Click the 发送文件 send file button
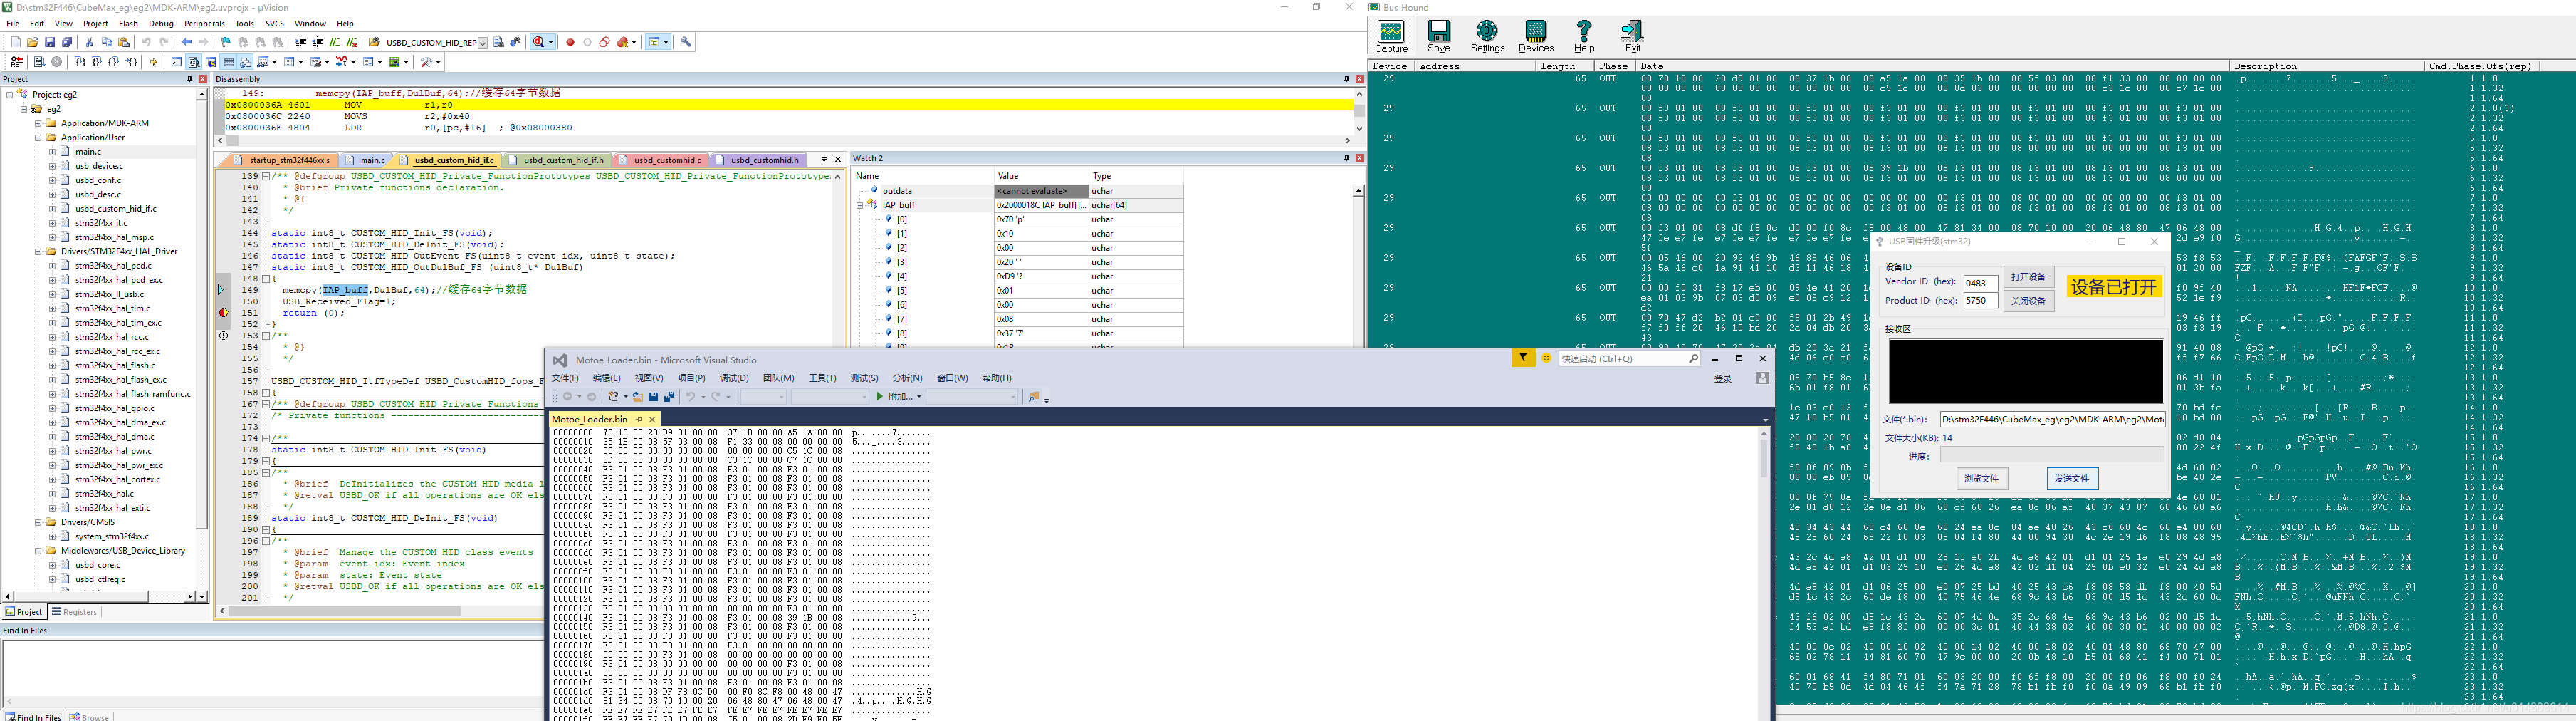The height and width of the screenshot is (721, 2576). click(2072, 479)
